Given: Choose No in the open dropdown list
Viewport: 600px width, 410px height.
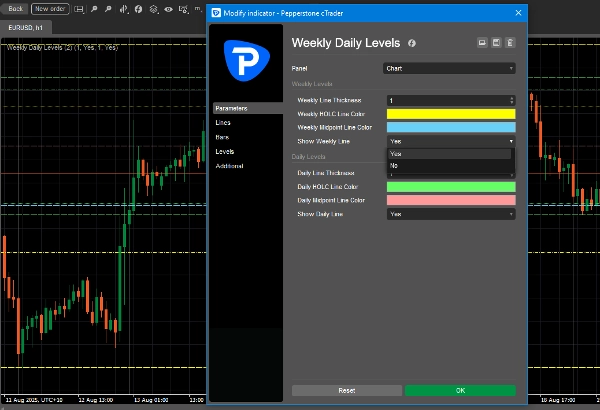Looking at the screenshot, I should tap(450, 166).
